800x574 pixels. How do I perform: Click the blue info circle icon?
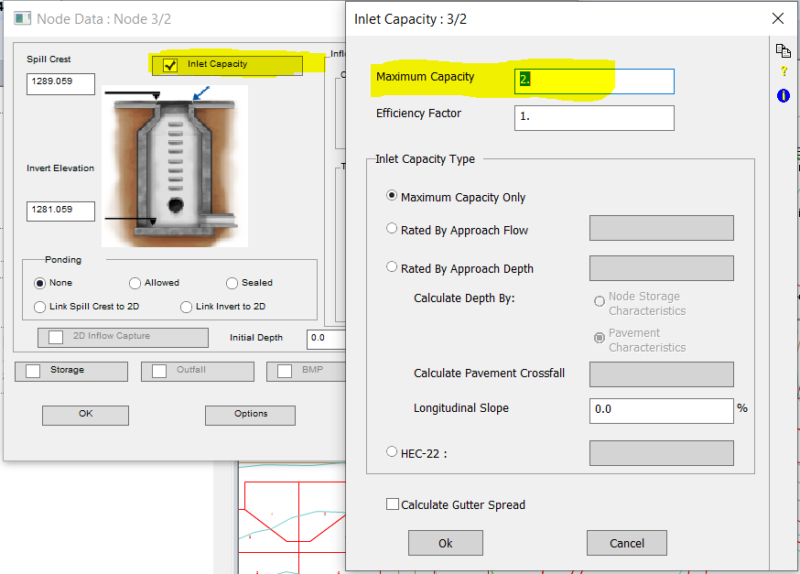[783, 95]
